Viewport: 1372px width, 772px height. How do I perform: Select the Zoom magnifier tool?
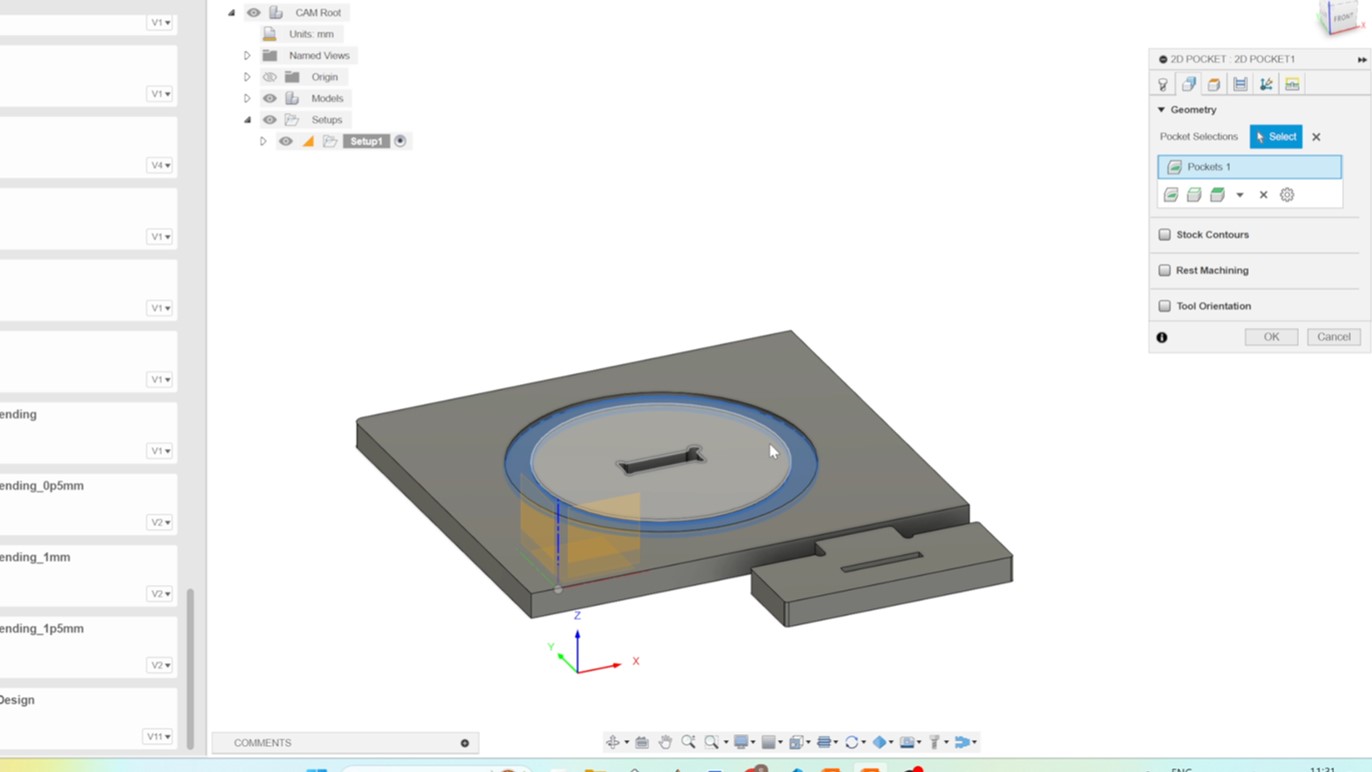688,742
